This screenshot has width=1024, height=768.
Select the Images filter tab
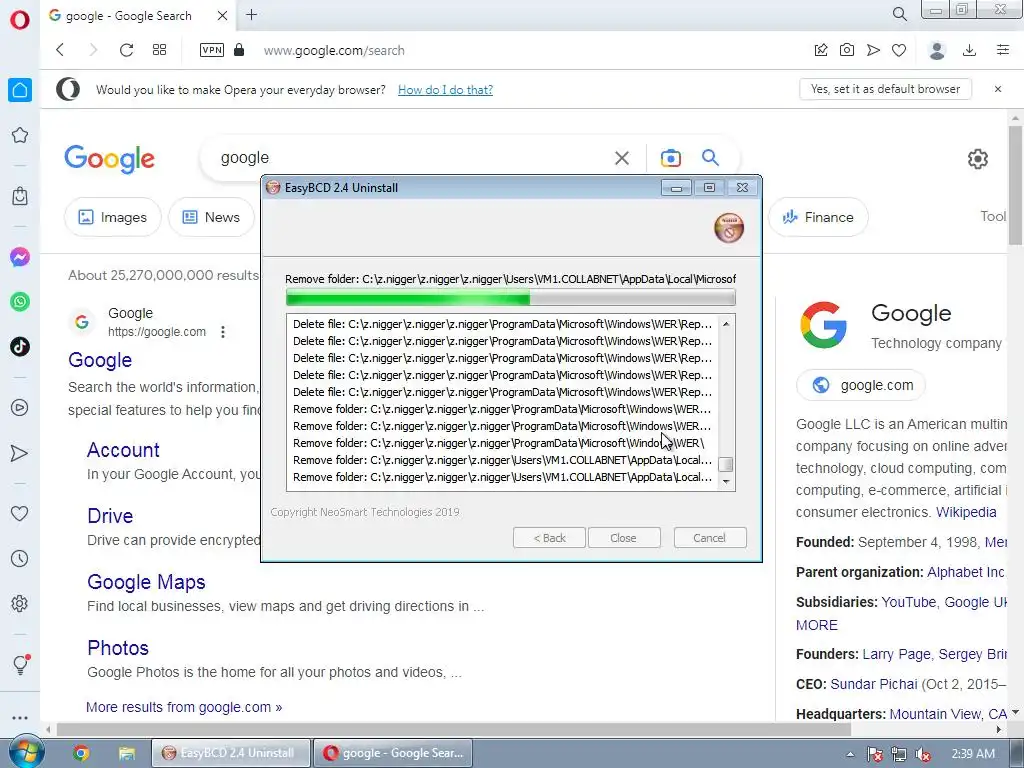[x=113, y=217]
